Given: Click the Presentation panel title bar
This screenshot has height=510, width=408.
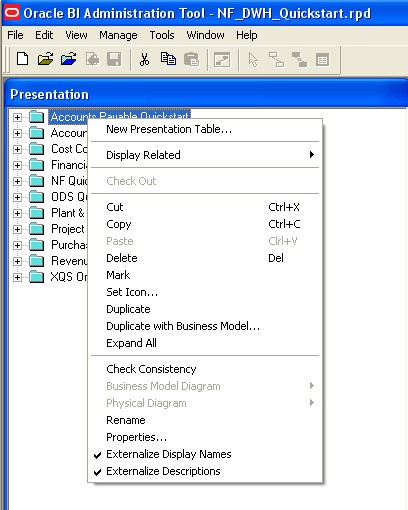Looking at the screenshot, I should [207, 94].
